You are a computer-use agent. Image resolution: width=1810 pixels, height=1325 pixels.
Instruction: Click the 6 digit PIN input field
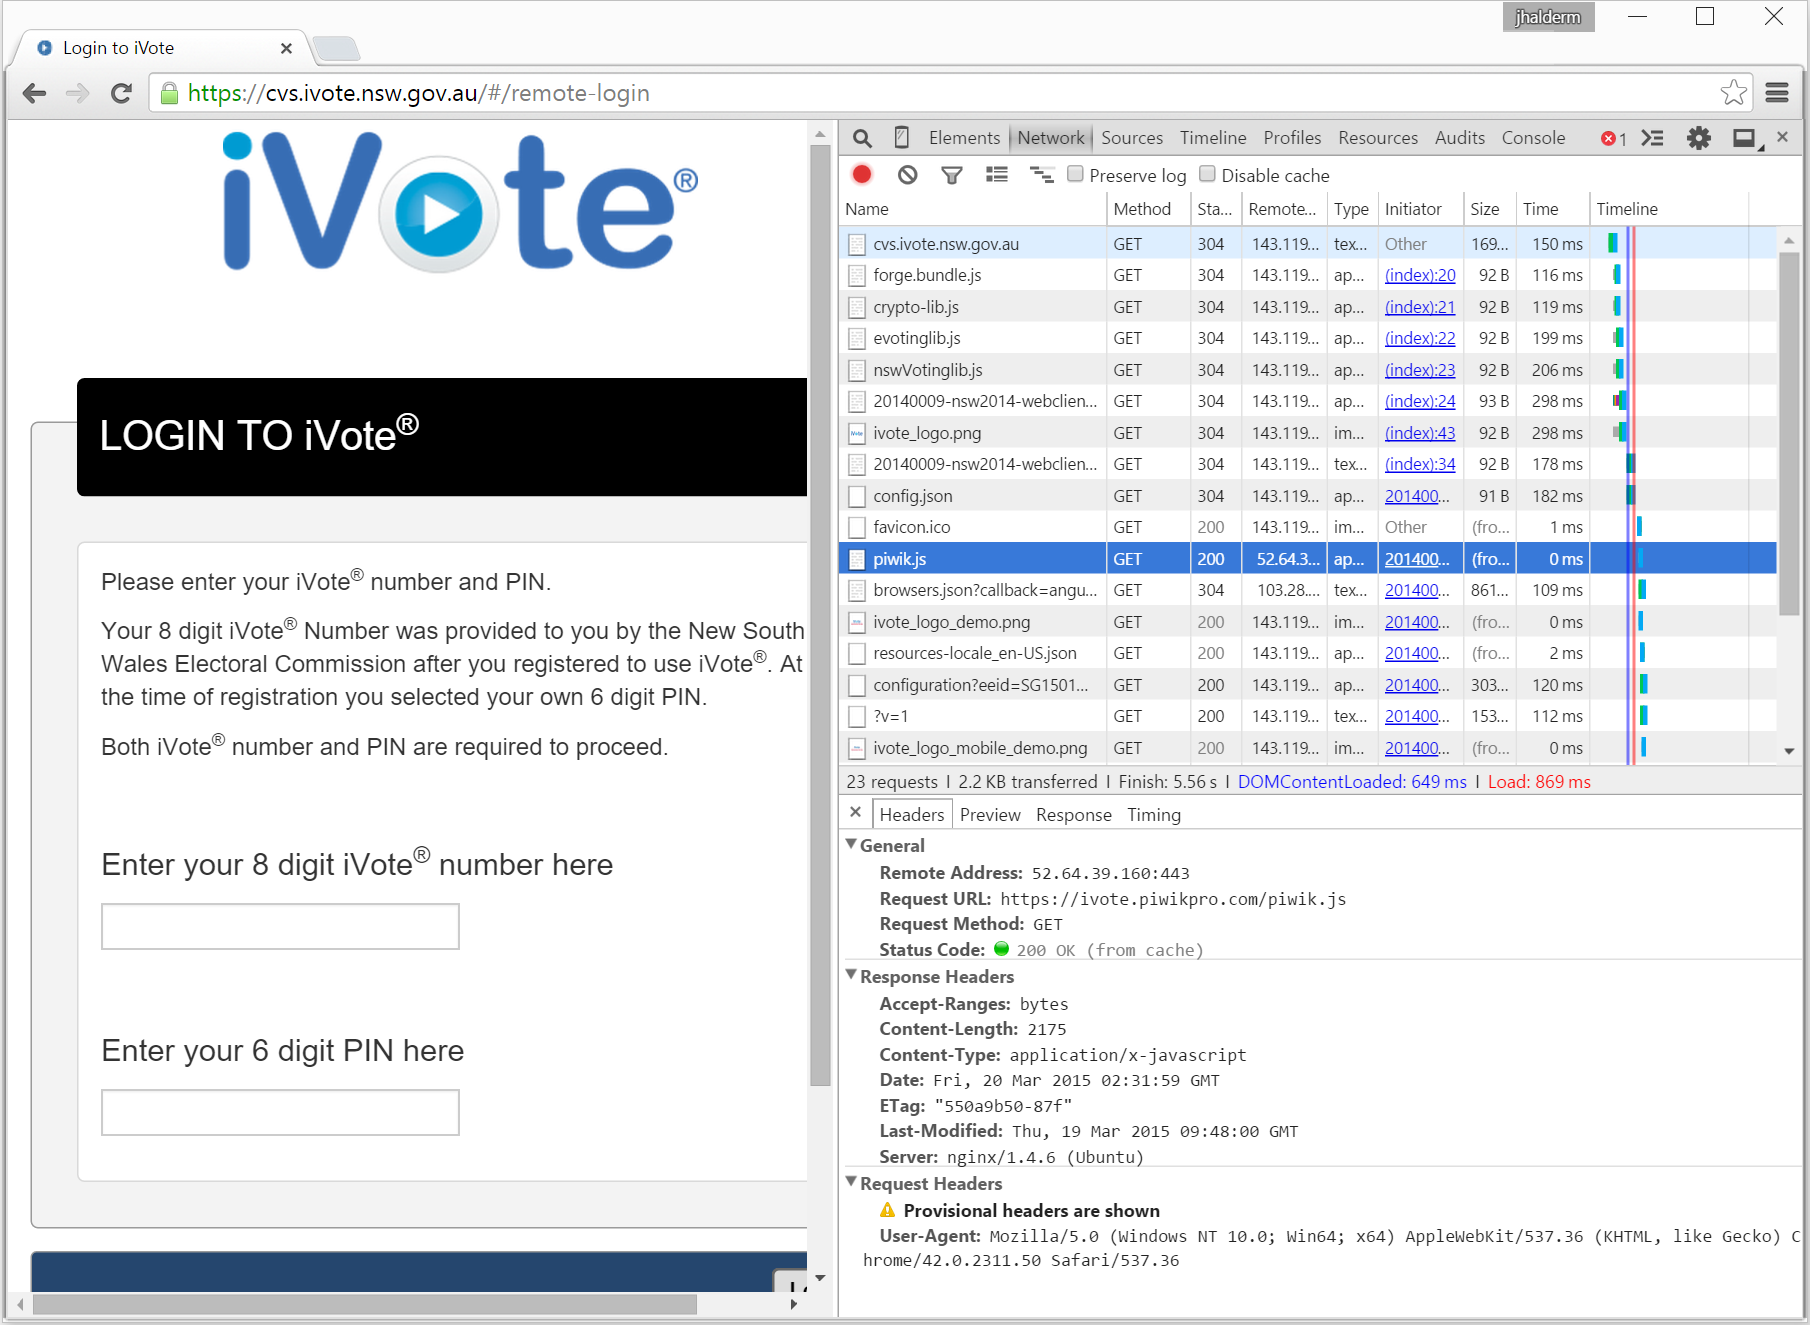(x=280, y=1112)
